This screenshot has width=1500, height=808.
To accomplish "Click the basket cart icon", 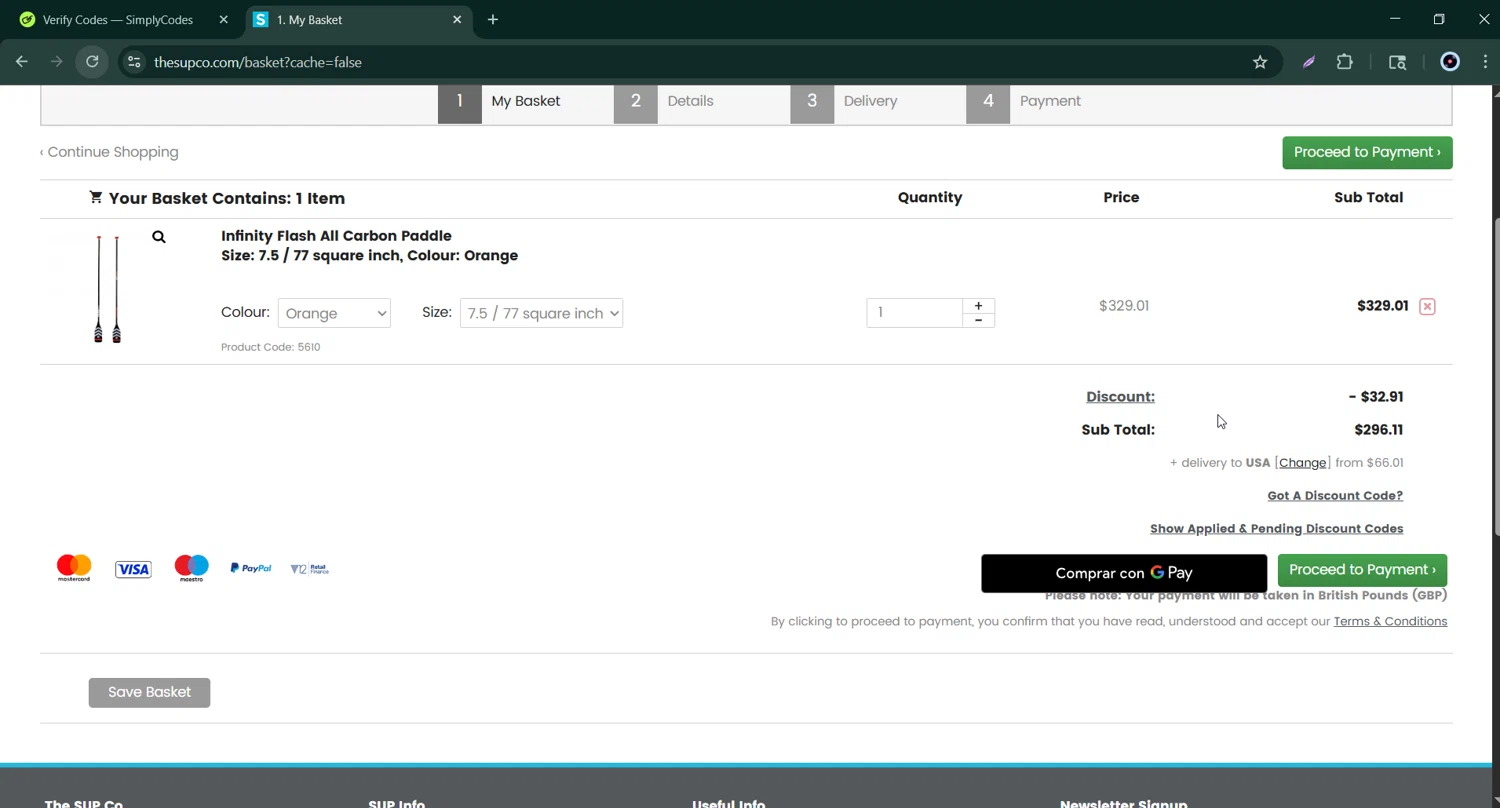I will (x=96, y=198).
